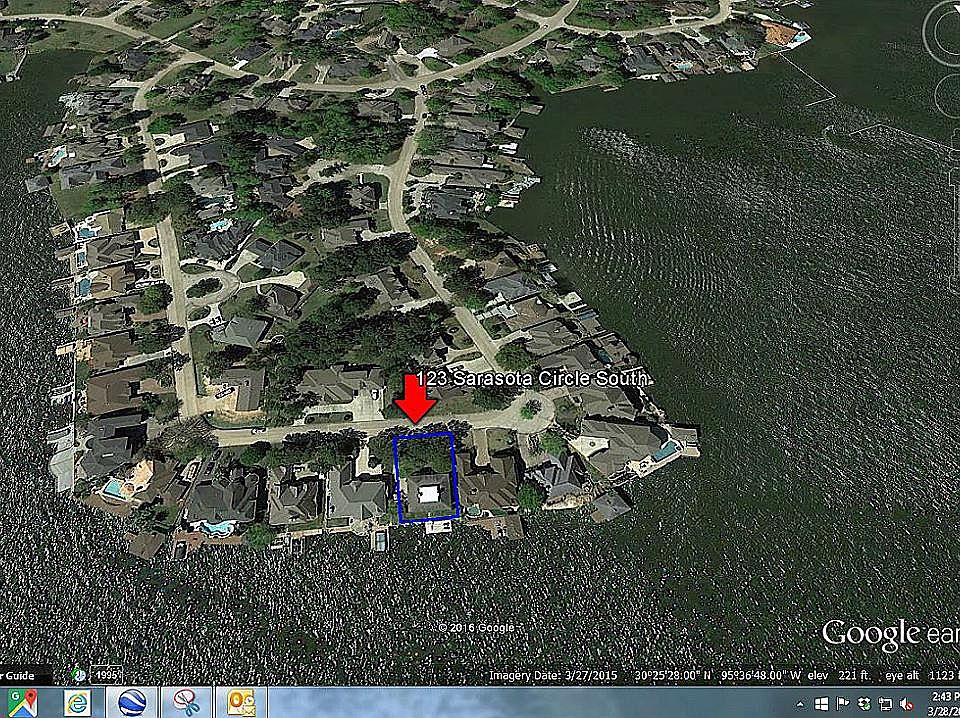Launch Internet Explorer from the taskbar
960x718 pixels.
[78, 702]
